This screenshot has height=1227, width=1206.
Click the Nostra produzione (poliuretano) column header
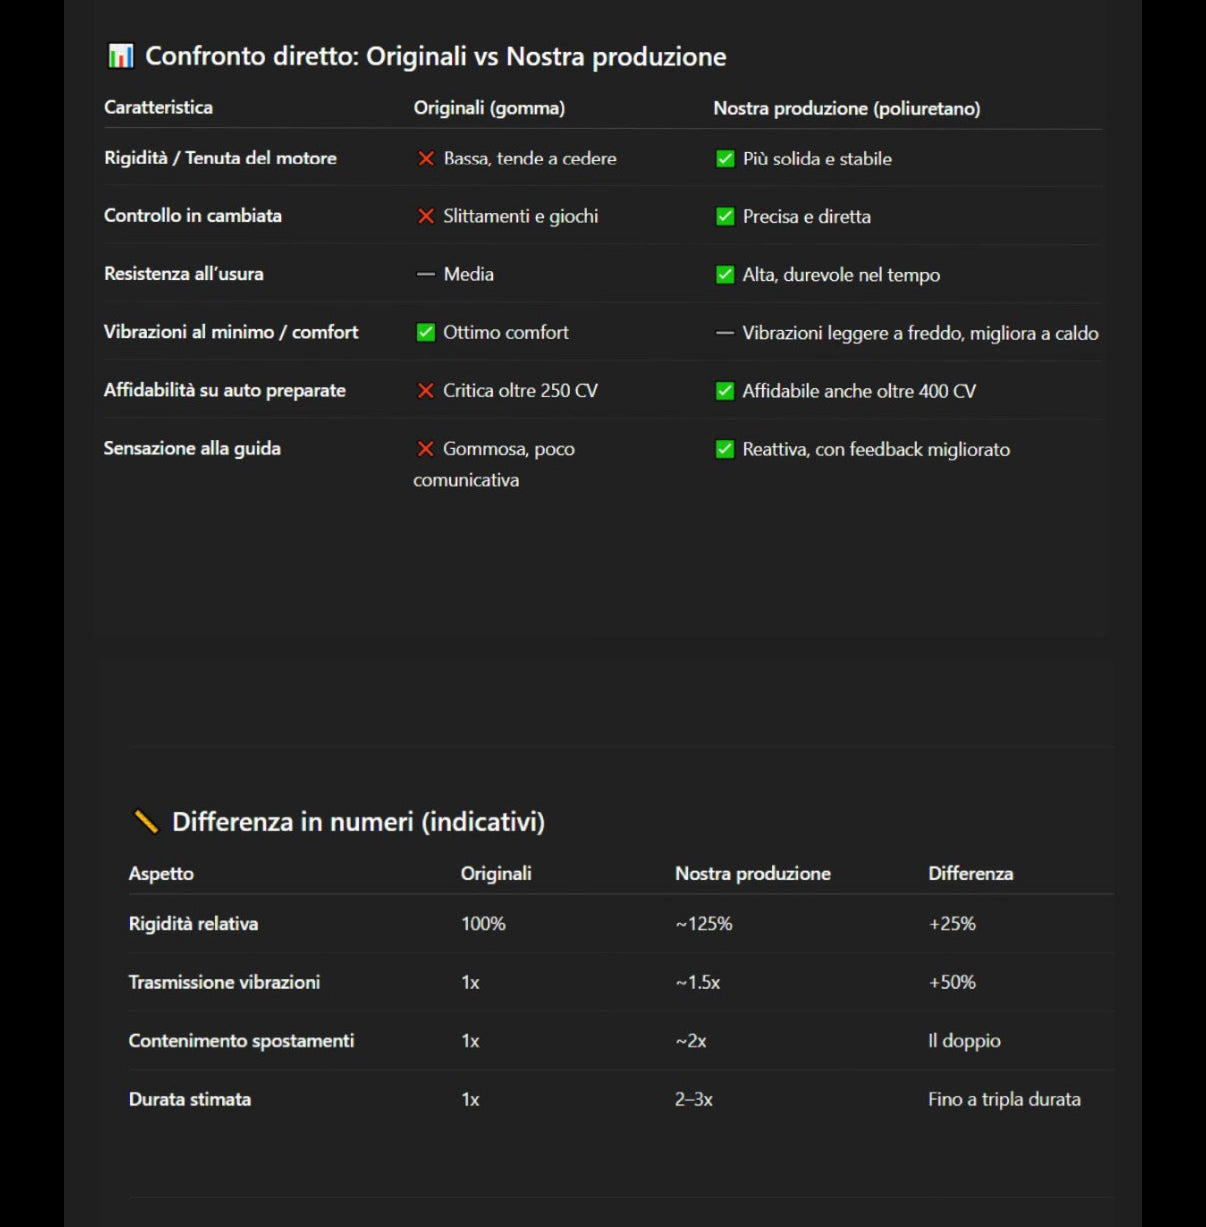pos(846,108)
